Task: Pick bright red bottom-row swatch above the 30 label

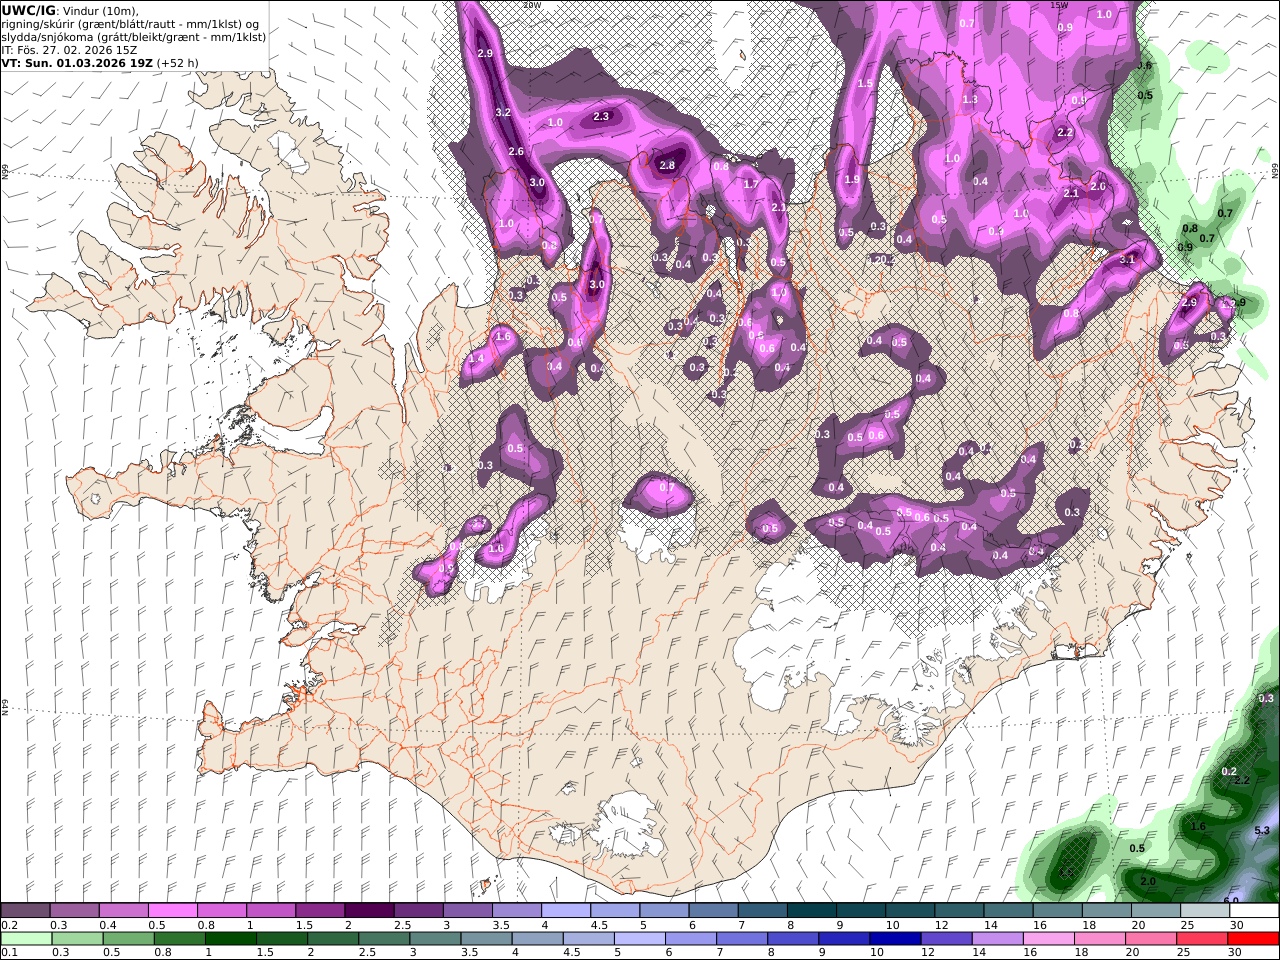Action: (1252, 939)
